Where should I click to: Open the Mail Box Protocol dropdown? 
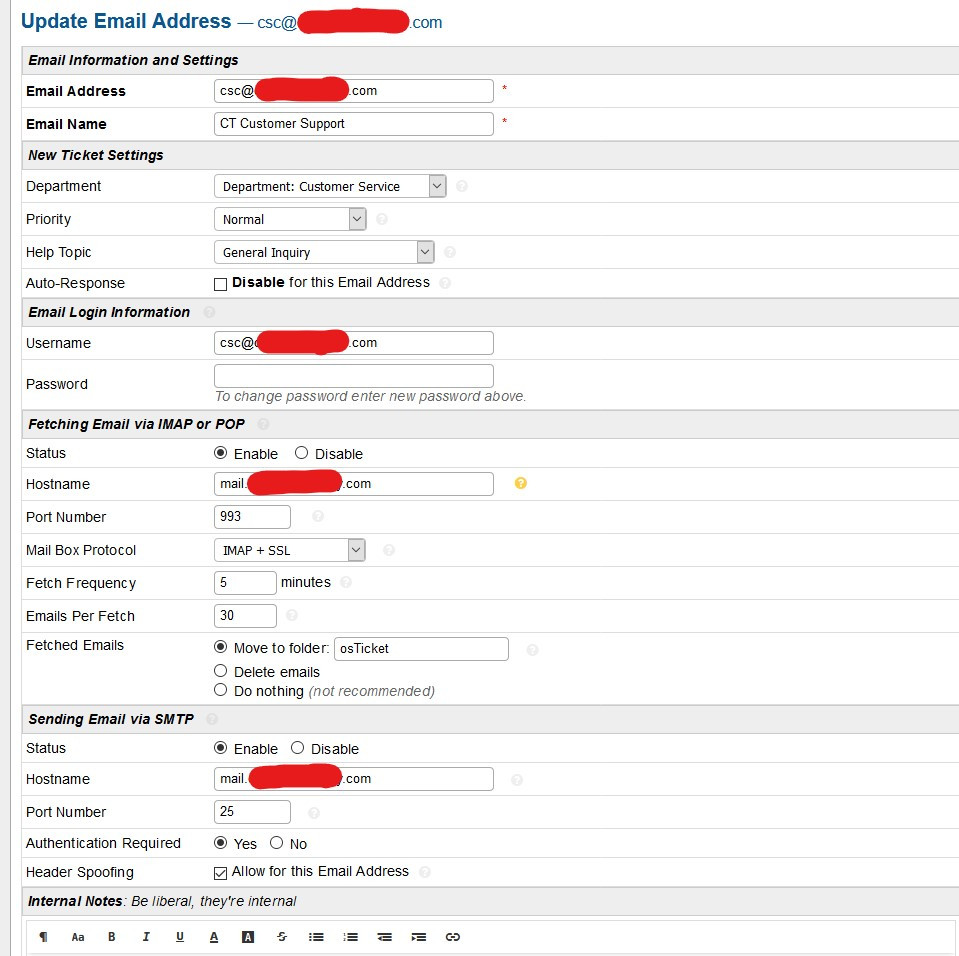[290, 550]
